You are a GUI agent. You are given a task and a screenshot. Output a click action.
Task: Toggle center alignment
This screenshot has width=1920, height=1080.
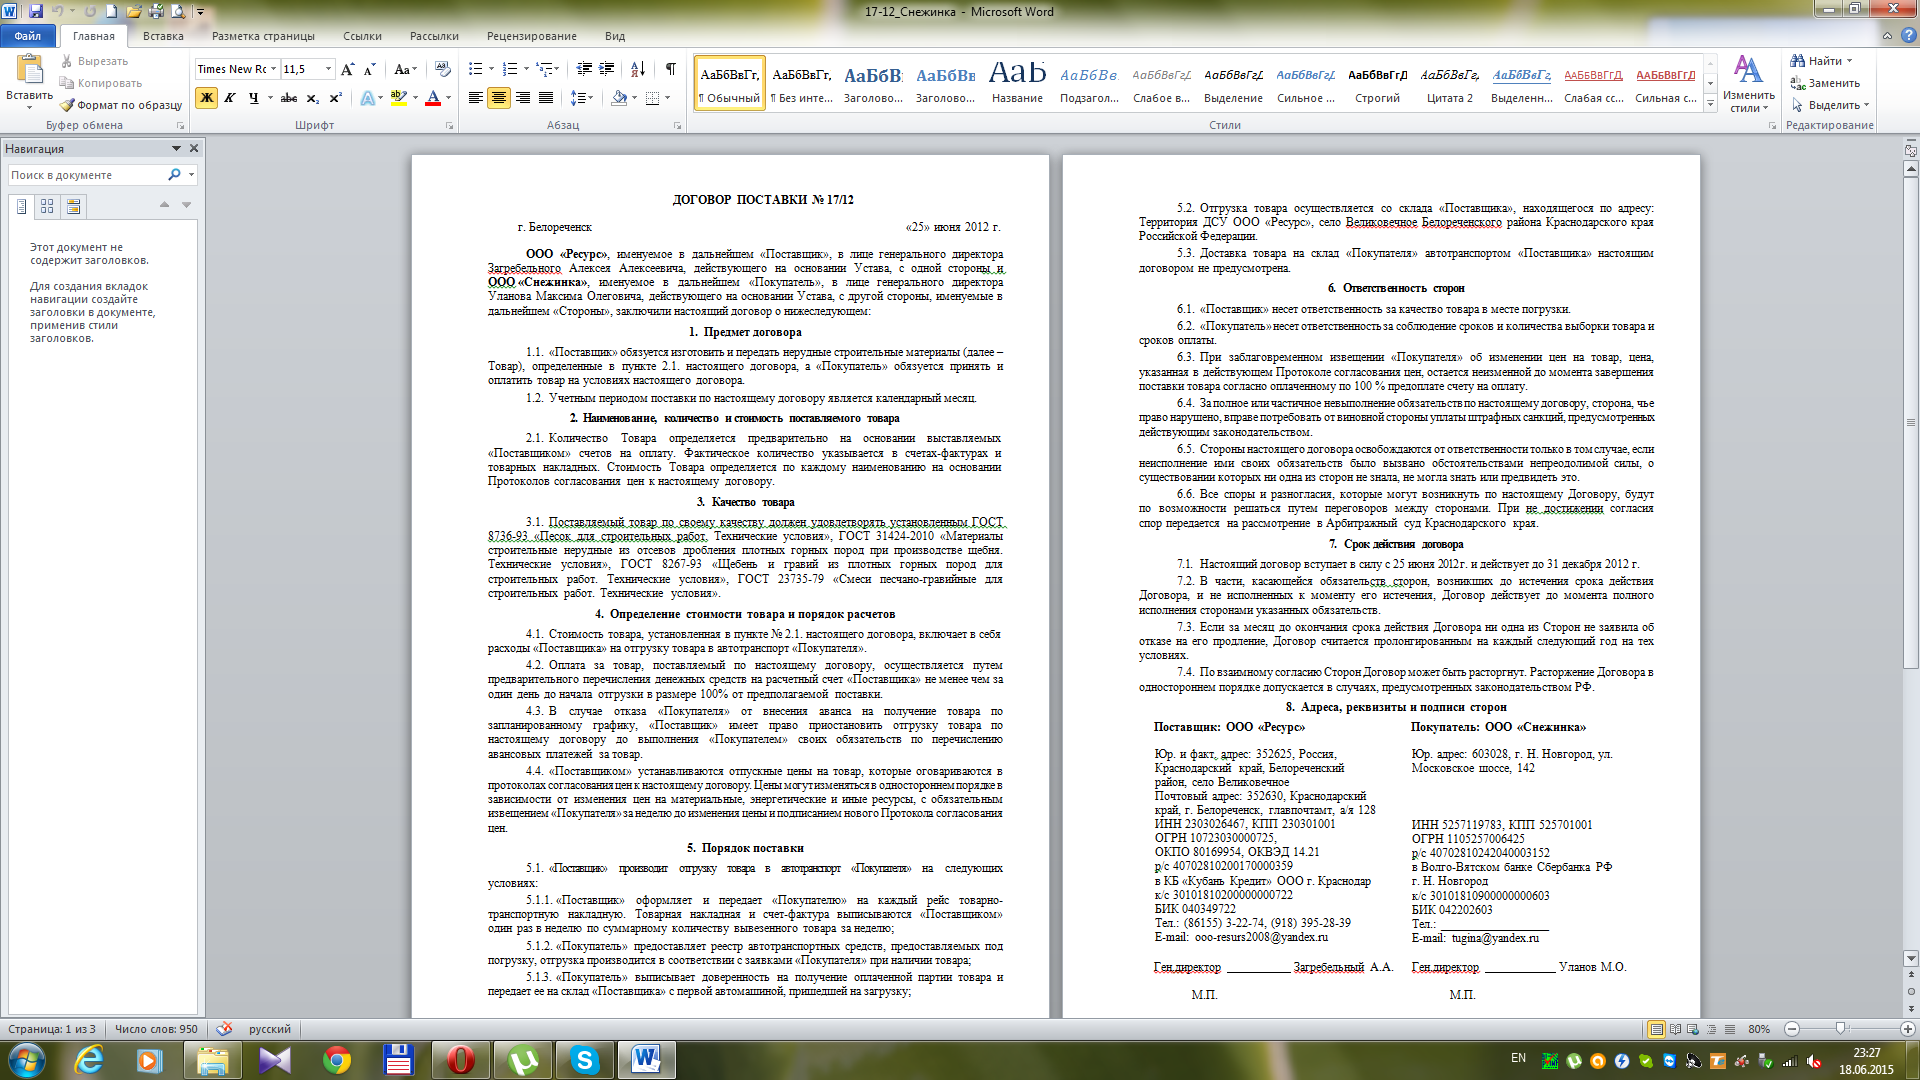(x=499, y=98)
